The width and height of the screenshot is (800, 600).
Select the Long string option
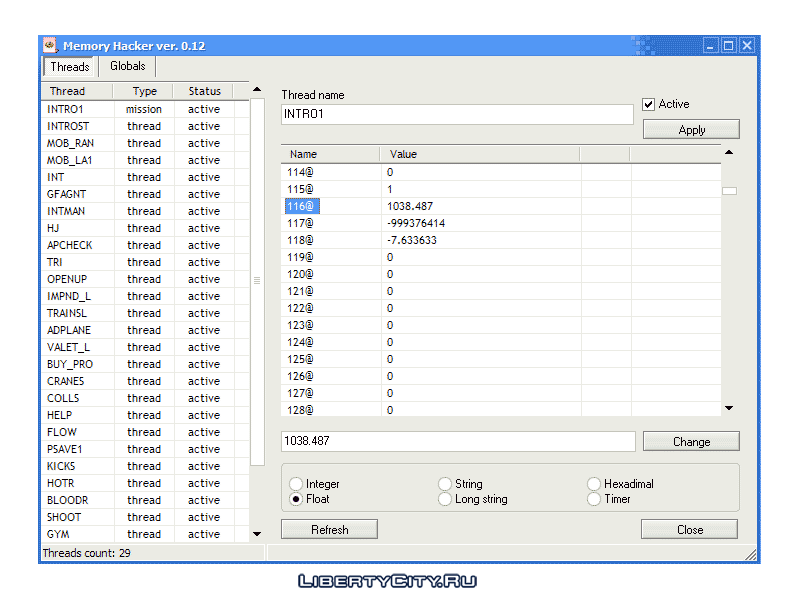[445, 499]
